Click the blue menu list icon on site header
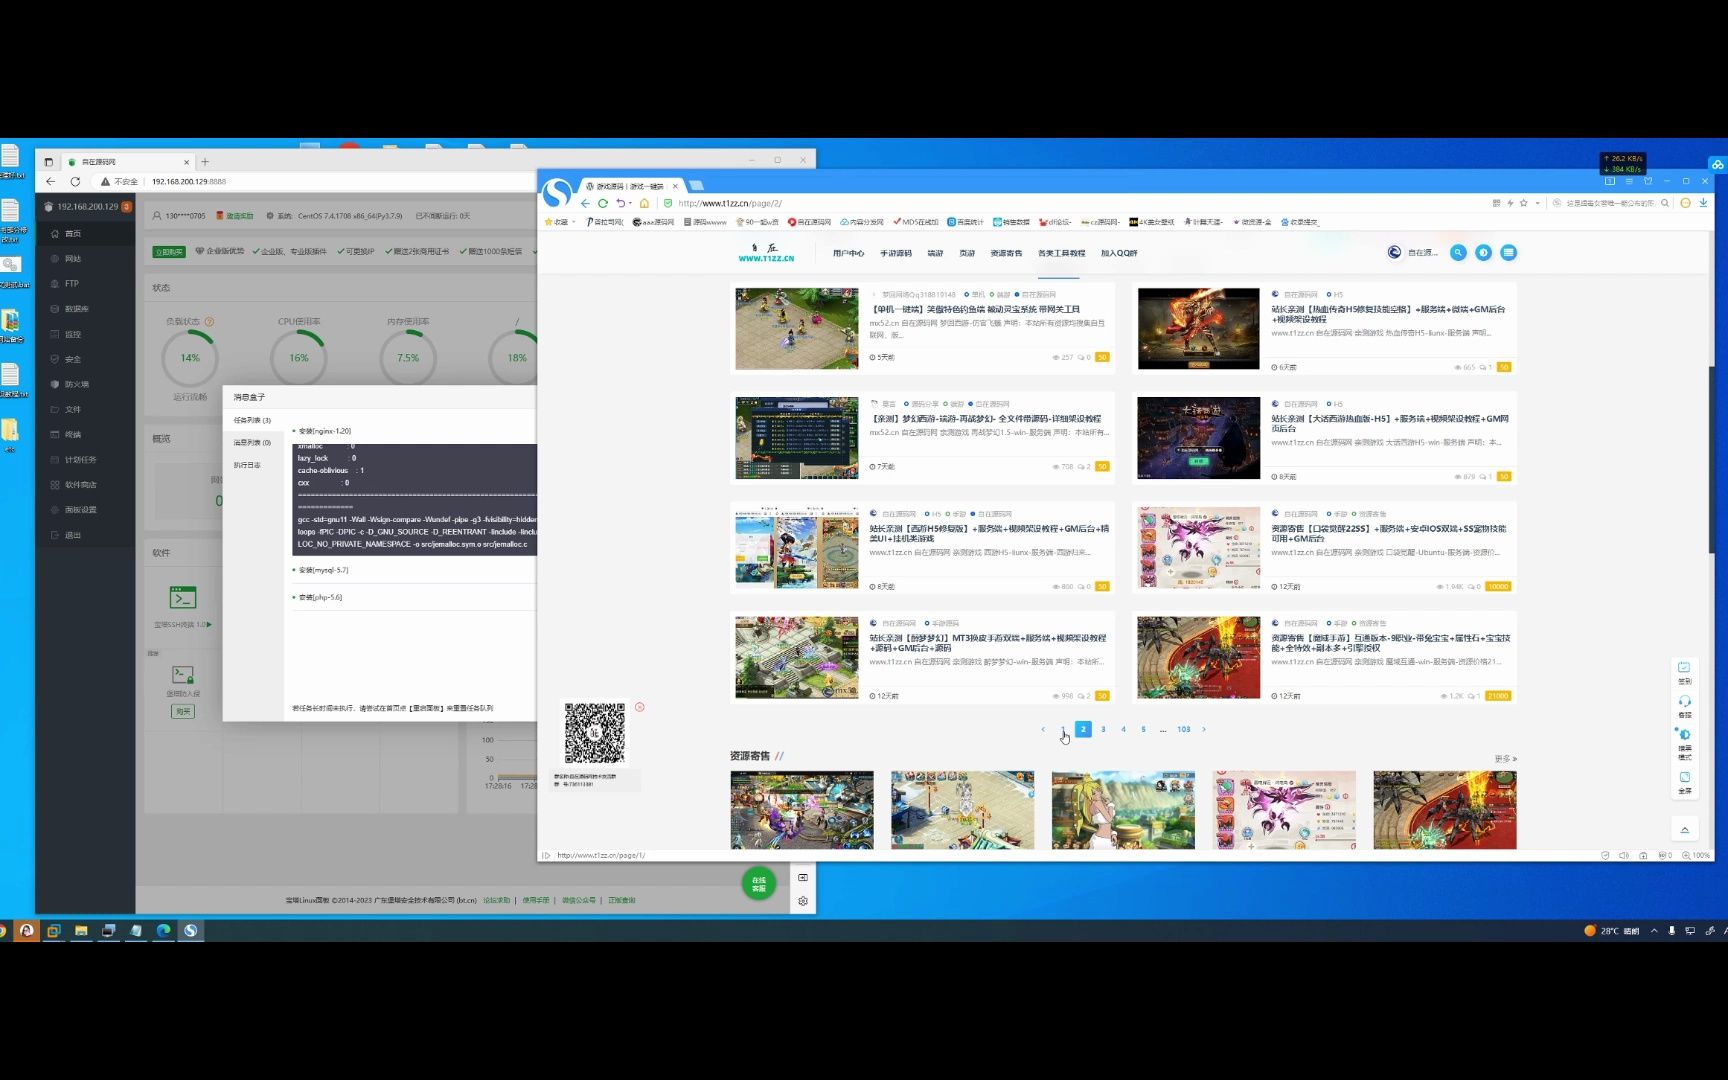Image resolution: width=1728 pixels, height=1080 pixels. click(1508, 253)
